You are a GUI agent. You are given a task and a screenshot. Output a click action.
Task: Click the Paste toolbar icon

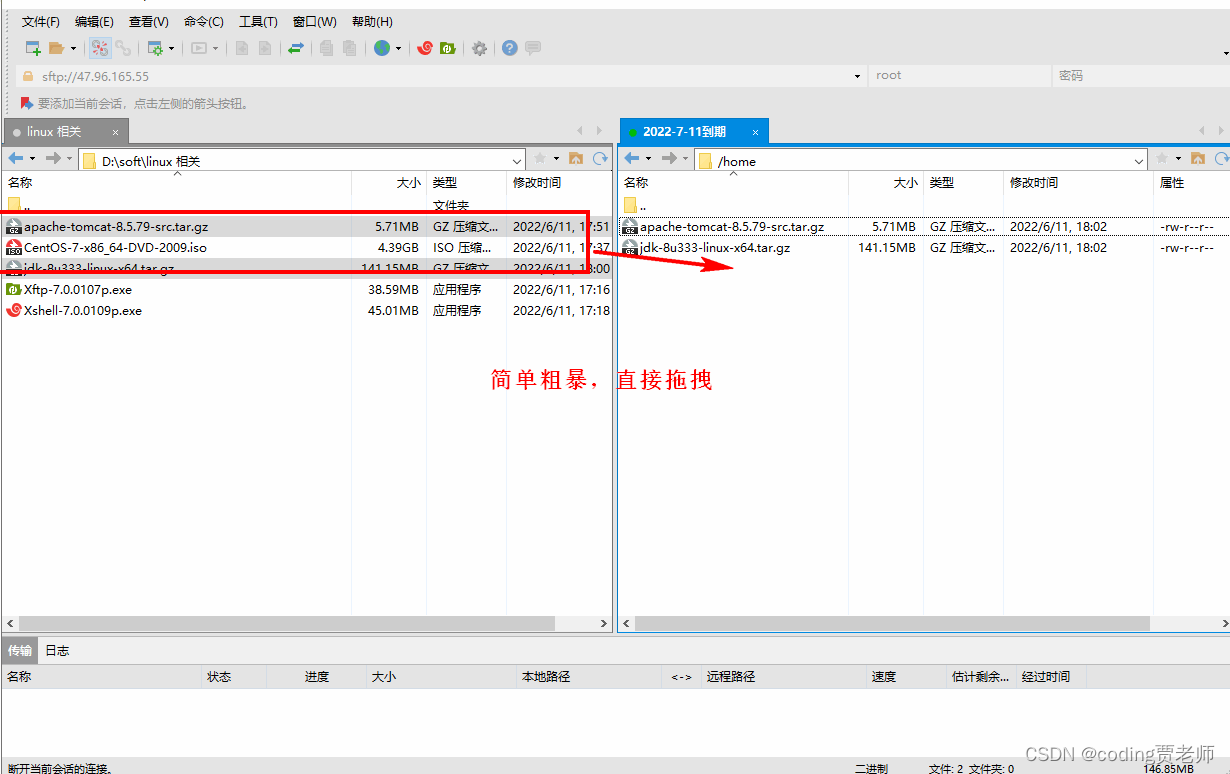click(349, 48)
